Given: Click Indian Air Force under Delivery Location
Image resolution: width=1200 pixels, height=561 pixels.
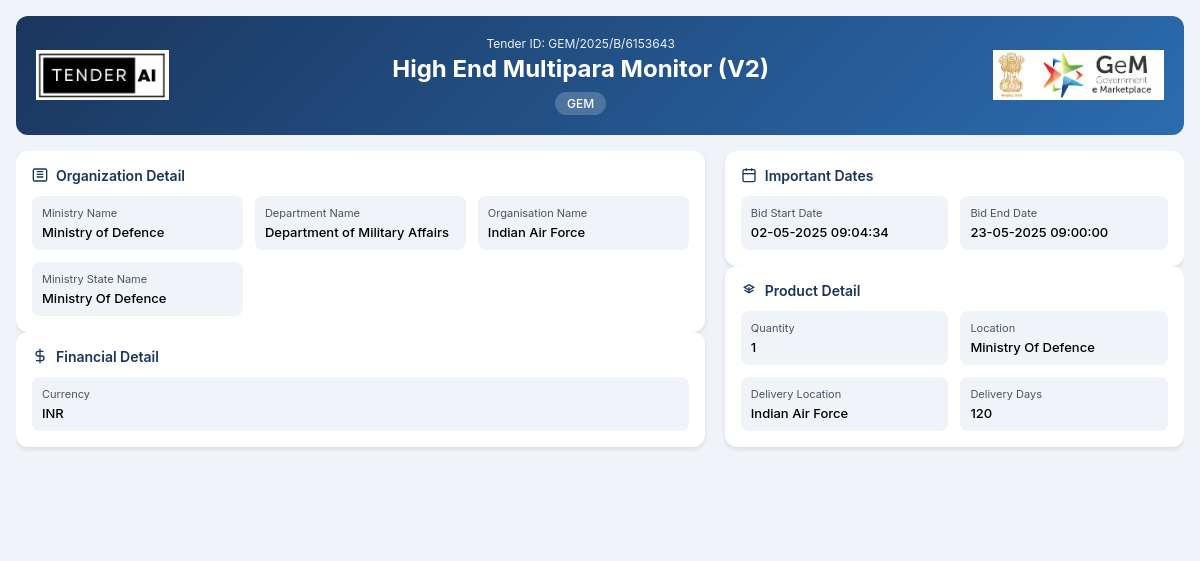Looking at the screenshot, I should (x=799, y=414).
